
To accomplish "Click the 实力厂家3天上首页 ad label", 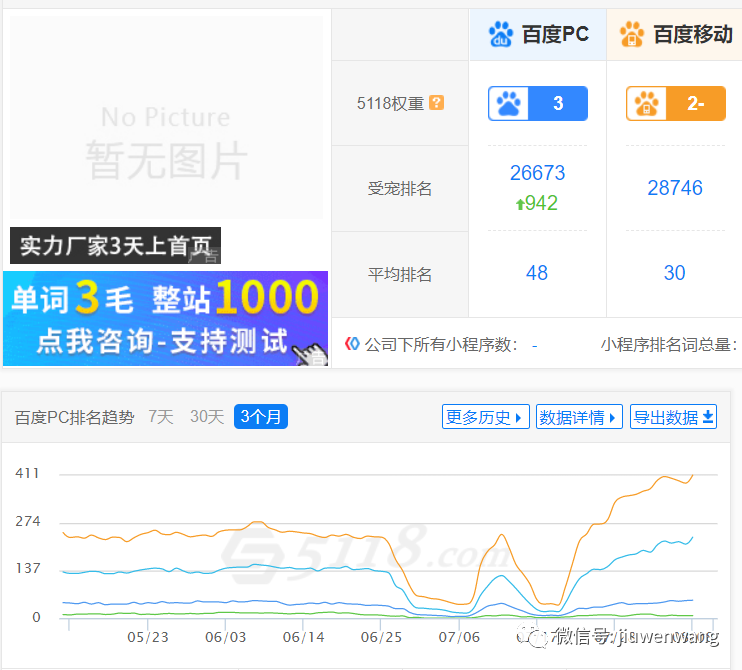I will (115, 246).
